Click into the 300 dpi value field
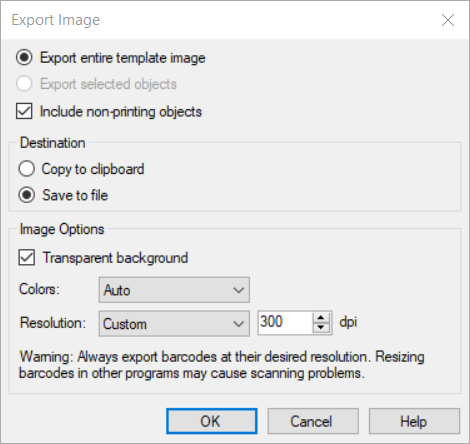Viewport: 470px width, 444px height. (x=285, y=322)
